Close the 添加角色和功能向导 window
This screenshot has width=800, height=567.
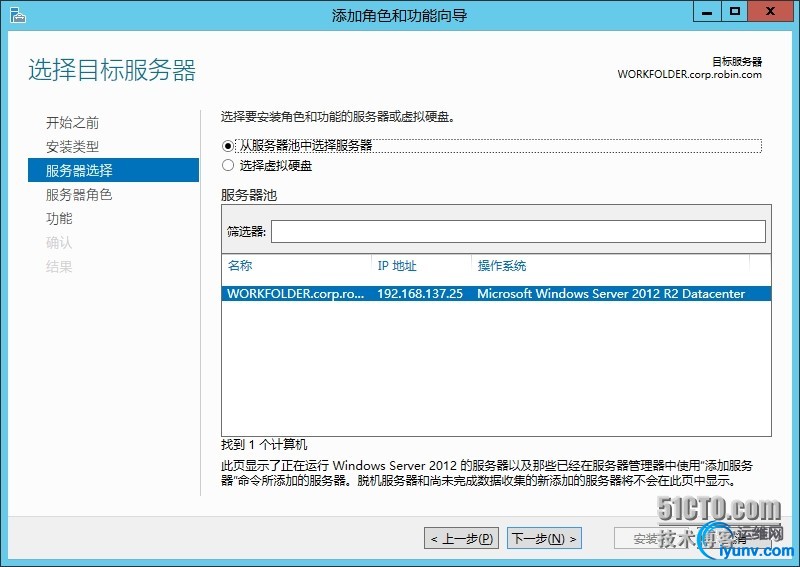pos(770,11)
